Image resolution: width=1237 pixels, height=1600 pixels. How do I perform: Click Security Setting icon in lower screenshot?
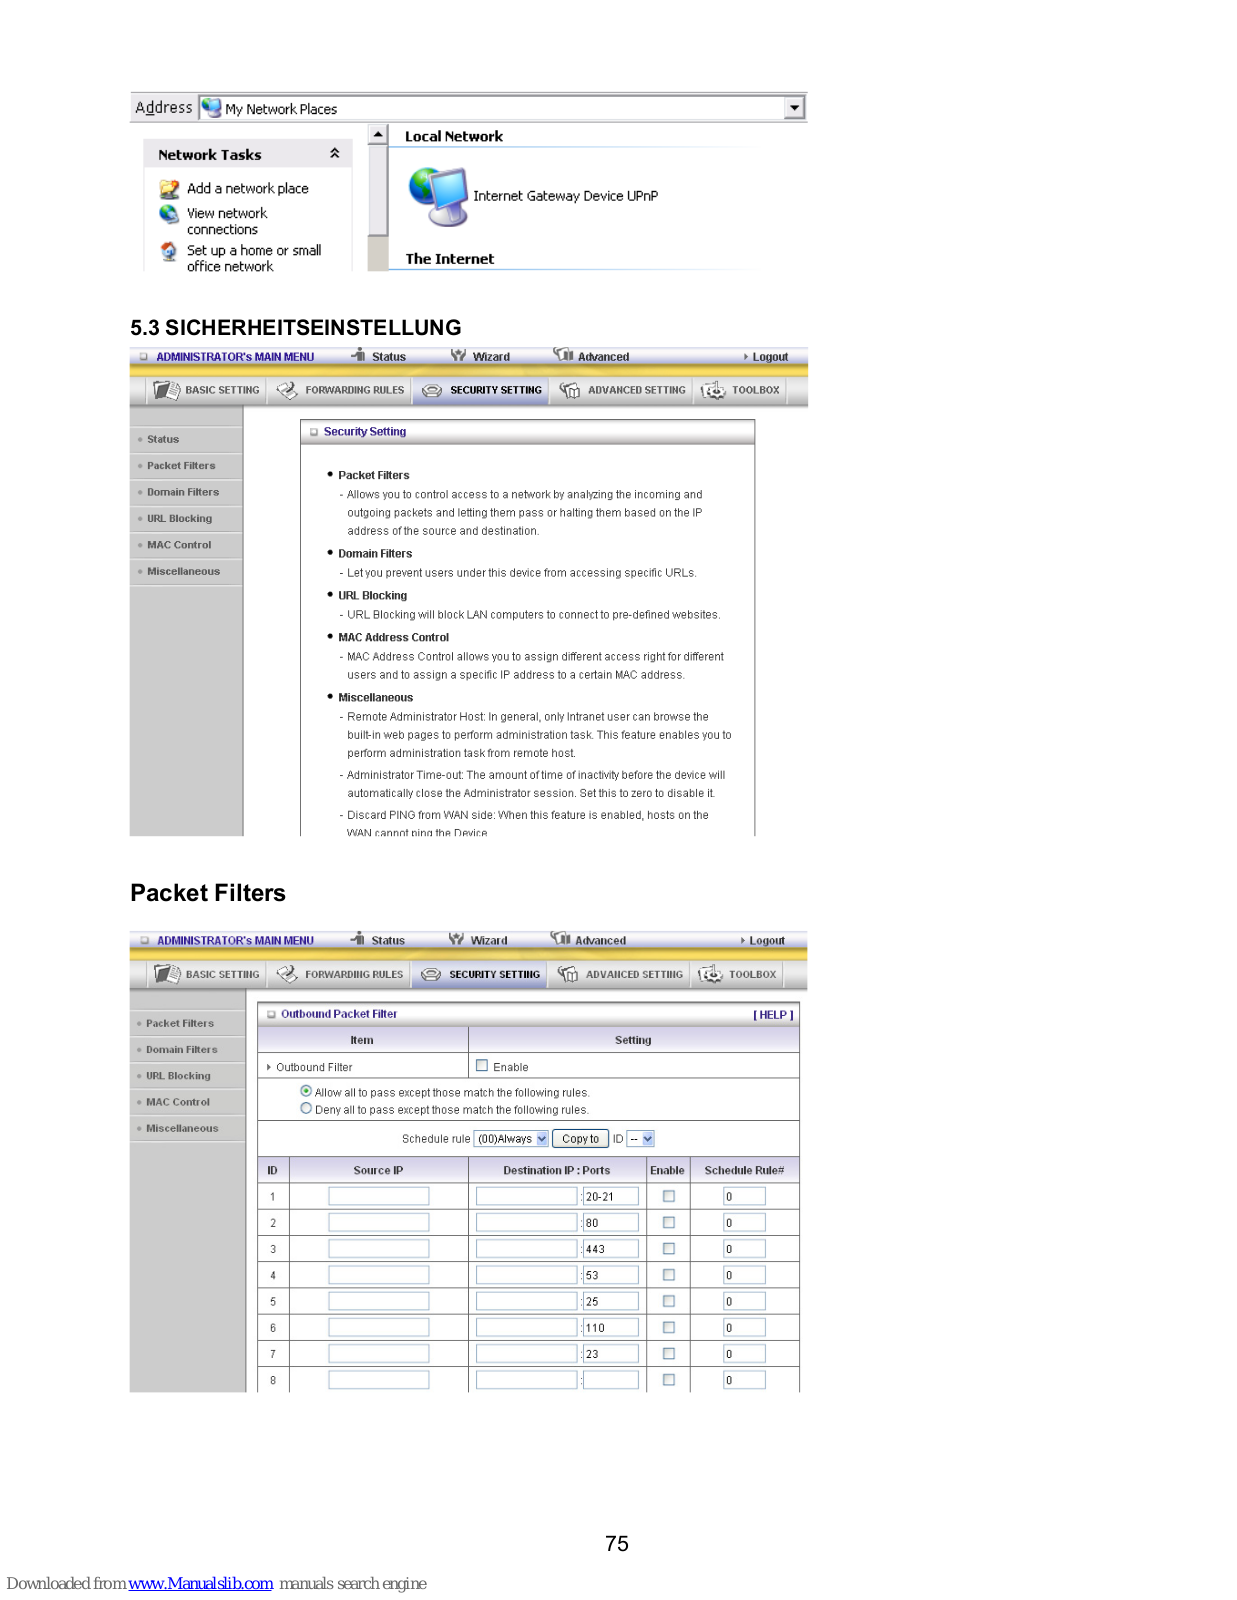pos(431,975)
